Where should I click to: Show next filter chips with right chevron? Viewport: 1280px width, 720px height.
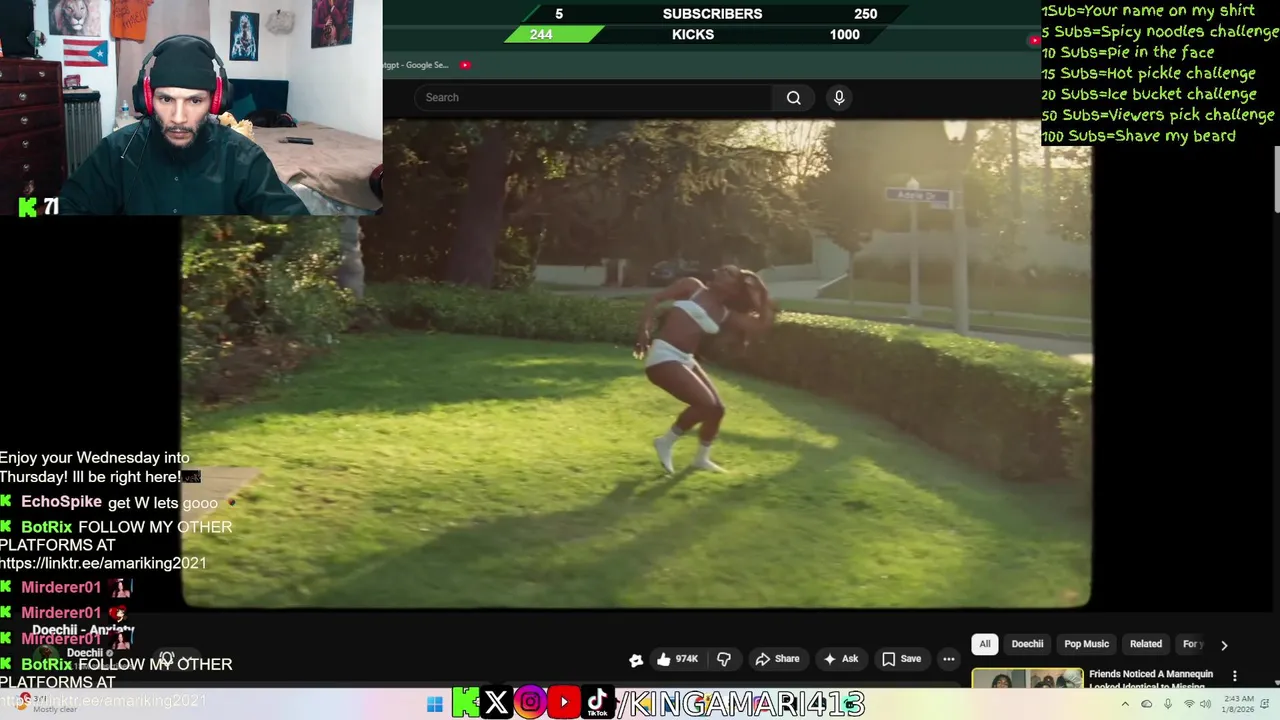click(x=1224, y=645)
